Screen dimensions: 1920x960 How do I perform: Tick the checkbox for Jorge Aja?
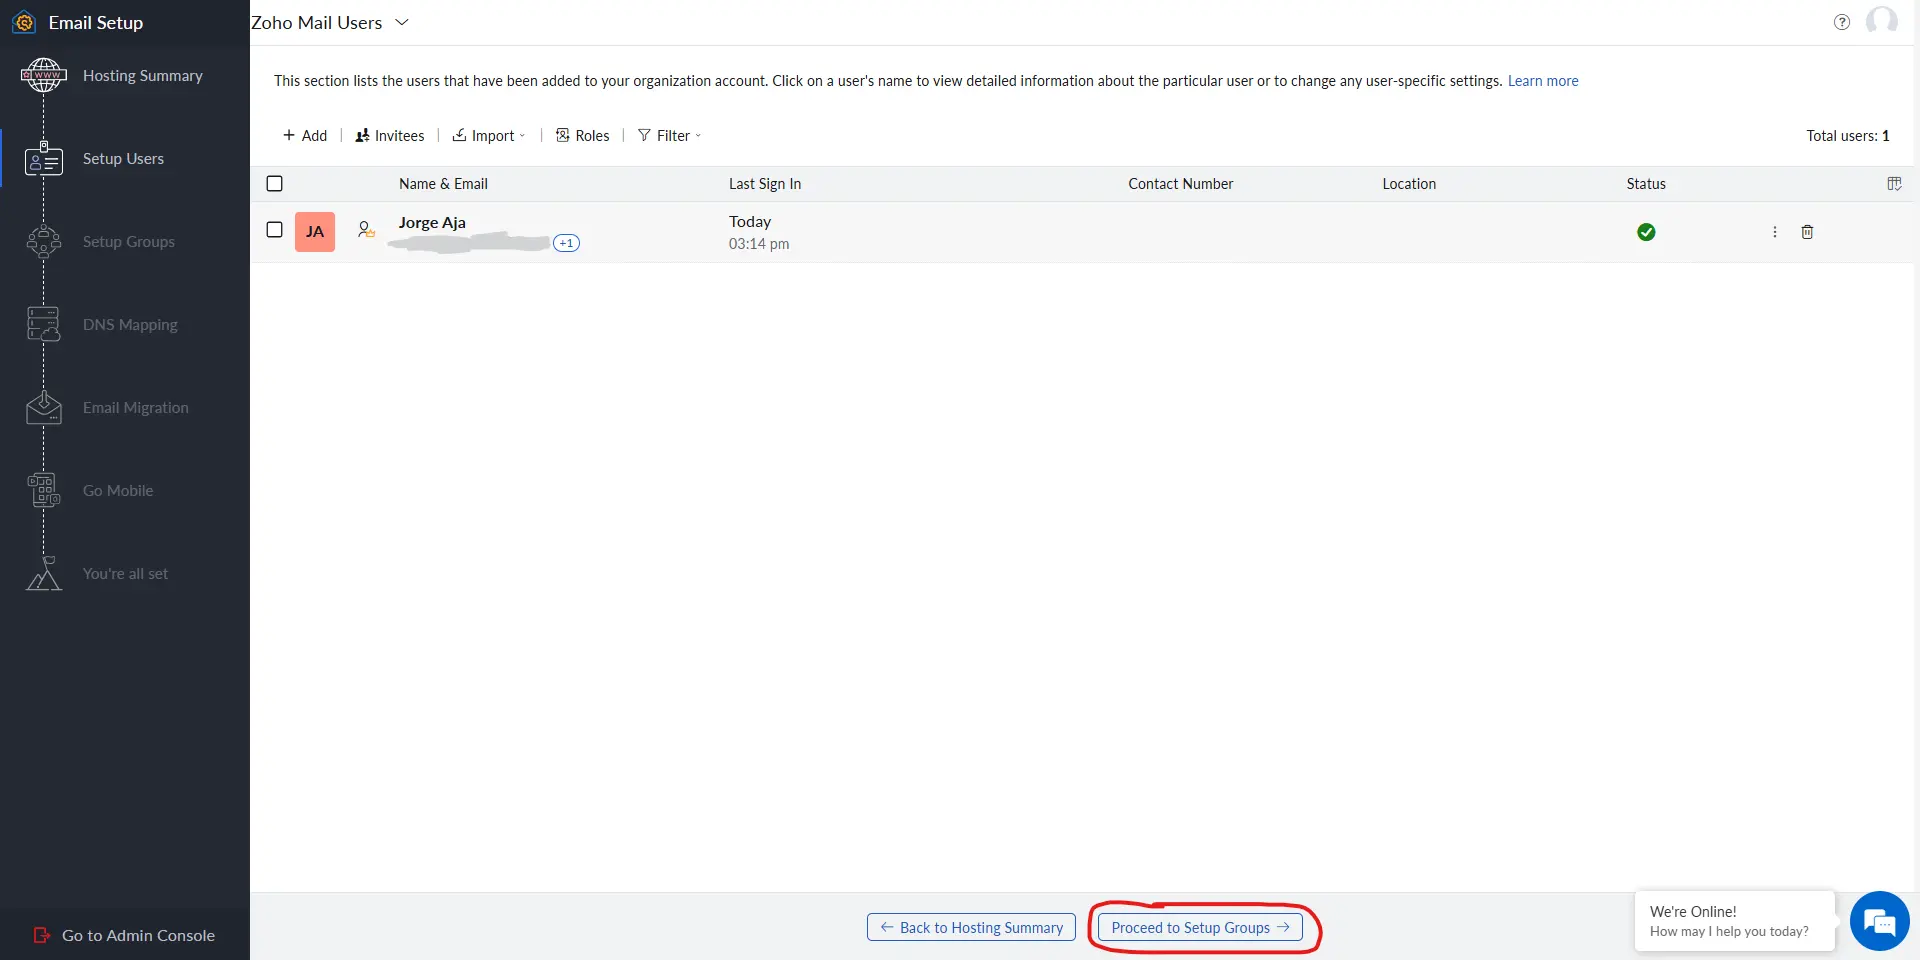pyautogui.click(x=275, y=230)
